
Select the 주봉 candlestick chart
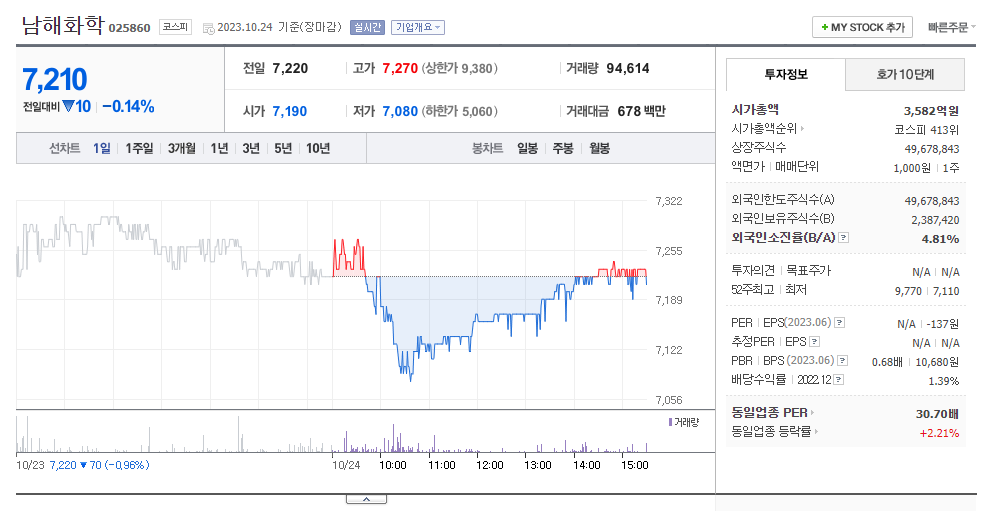563,148
